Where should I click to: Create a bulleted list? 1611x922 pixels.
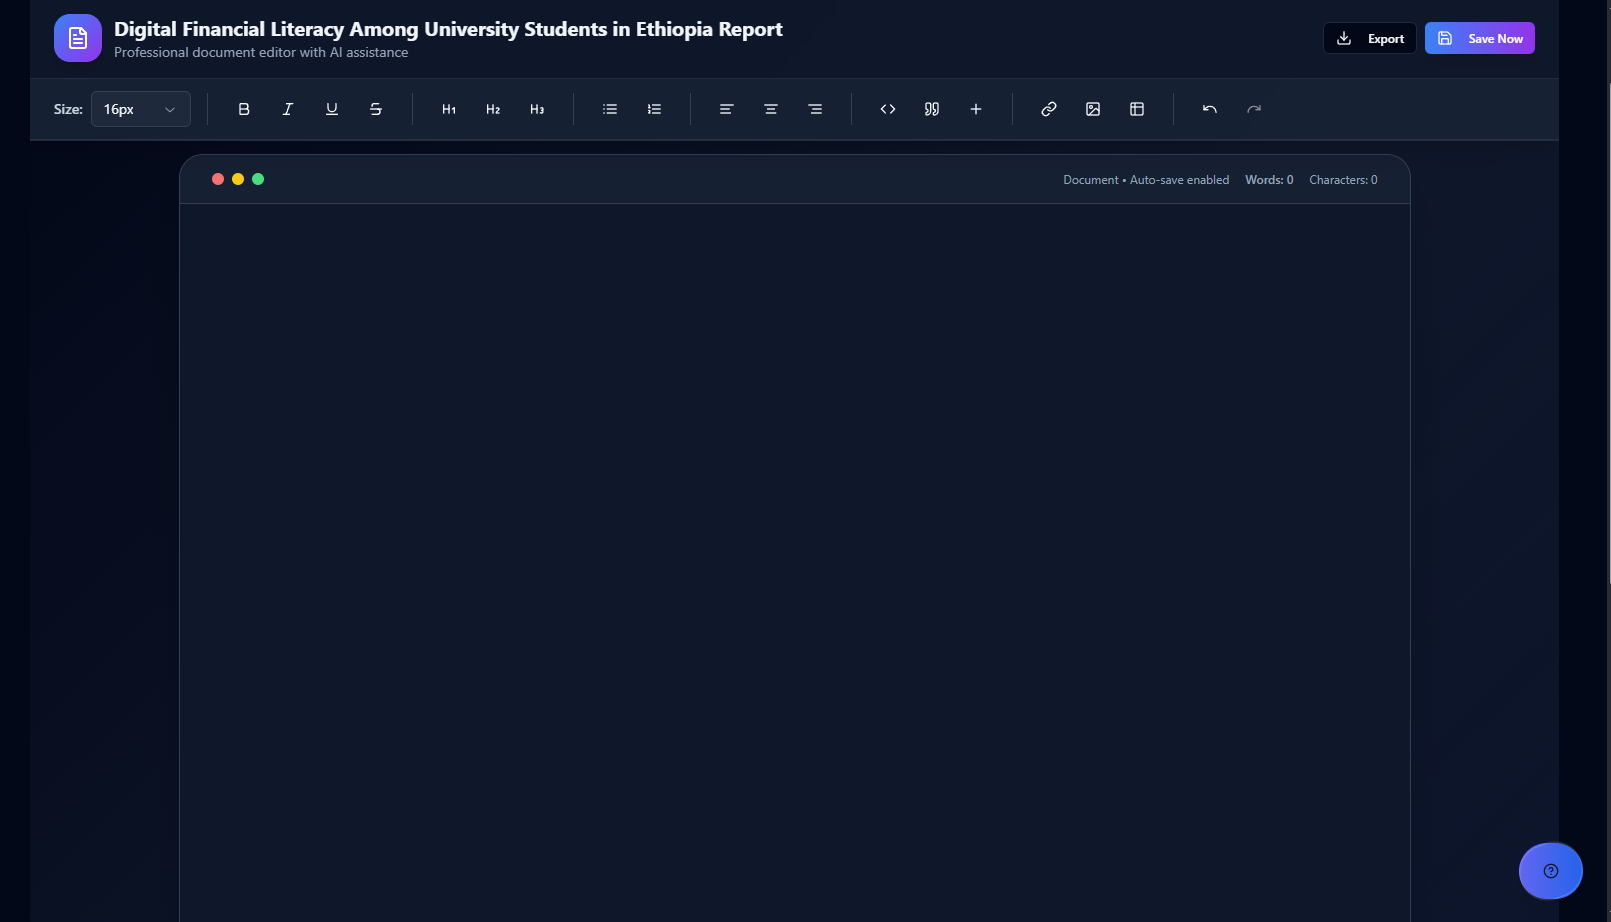(610, 109)
